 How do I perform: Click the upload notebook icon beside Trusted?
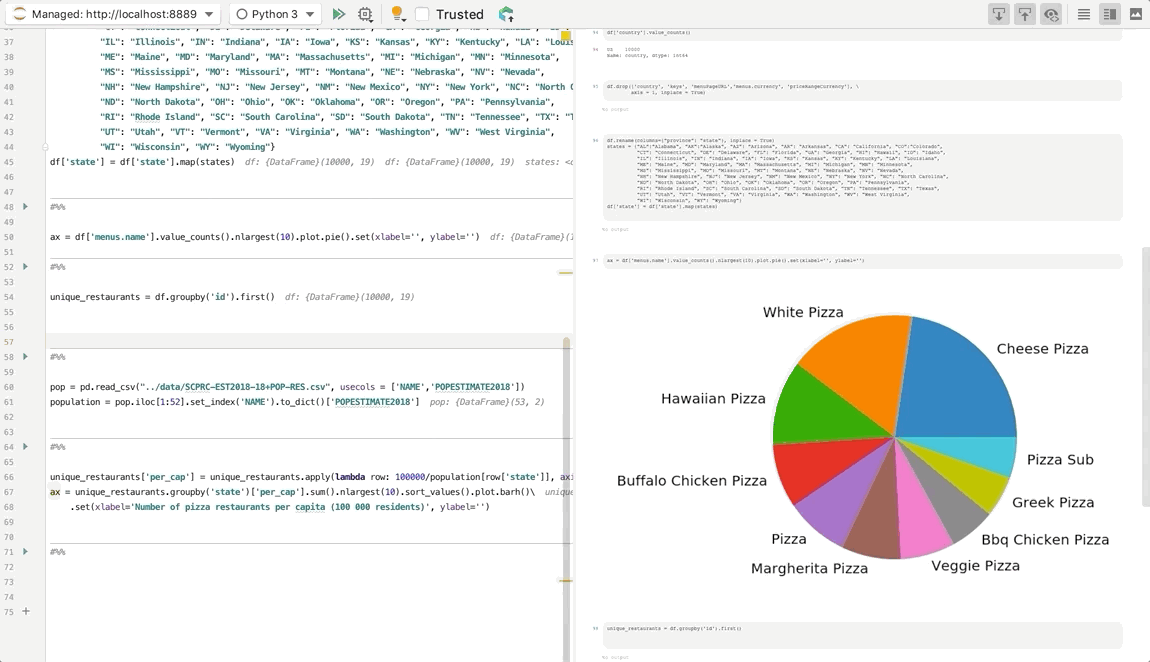click(505, 14)
